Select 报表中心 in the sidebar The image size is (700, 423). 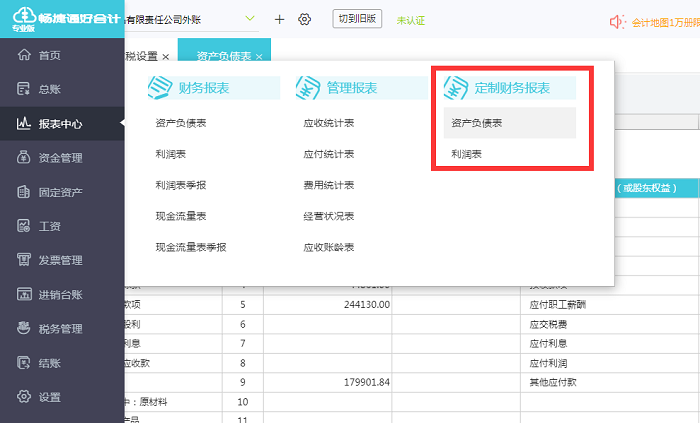tap(62, 123)
